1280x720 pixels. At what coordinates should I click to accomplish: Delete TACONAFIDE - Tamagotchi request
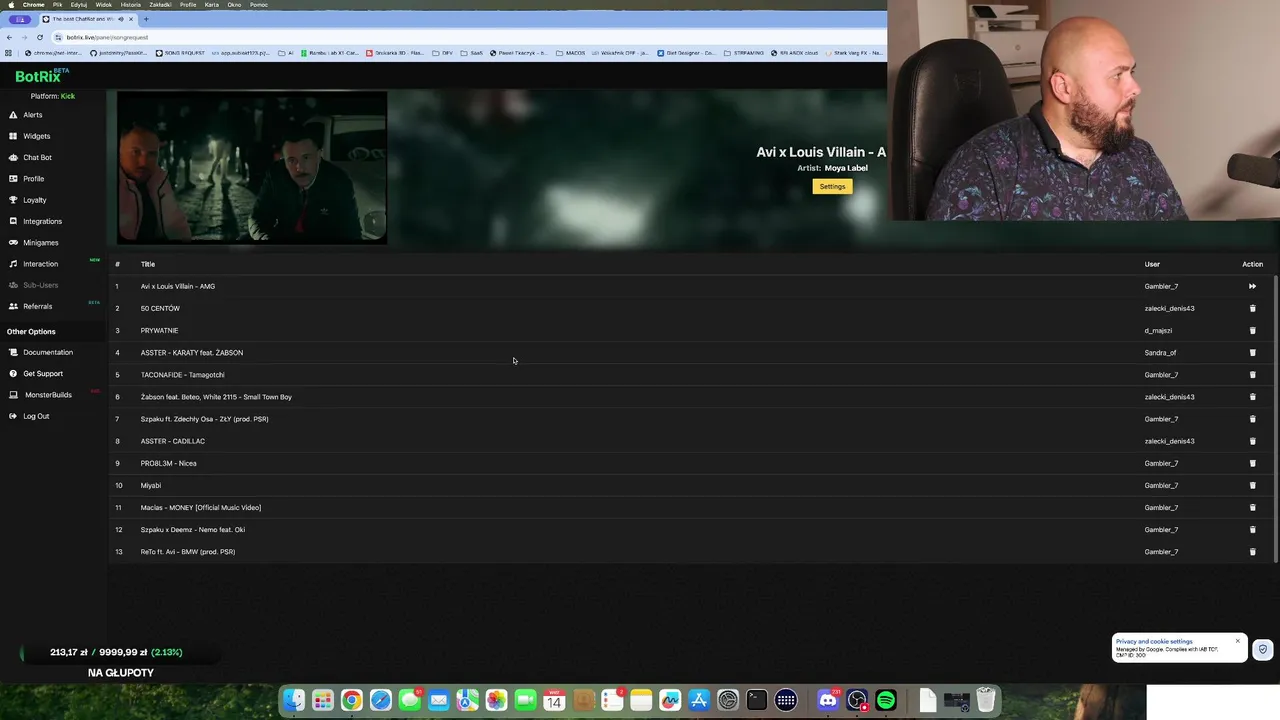click(1252, 375)
